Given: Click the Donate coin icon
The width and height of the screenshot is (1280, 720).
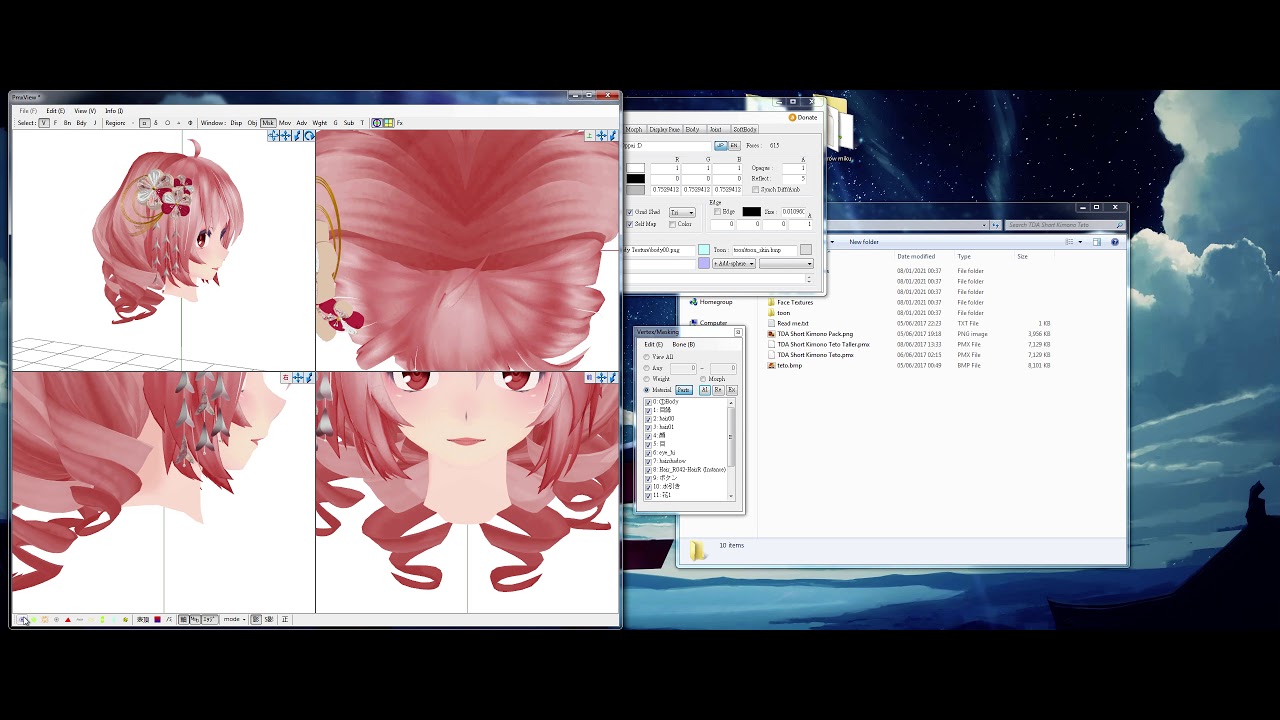Looking at the screenshot, I should tap(793, 117).
